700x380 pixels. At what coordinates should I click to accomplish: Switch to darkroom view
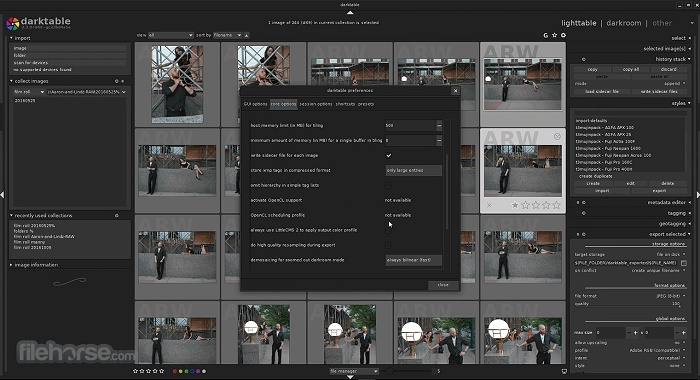[x=624, y=23]
